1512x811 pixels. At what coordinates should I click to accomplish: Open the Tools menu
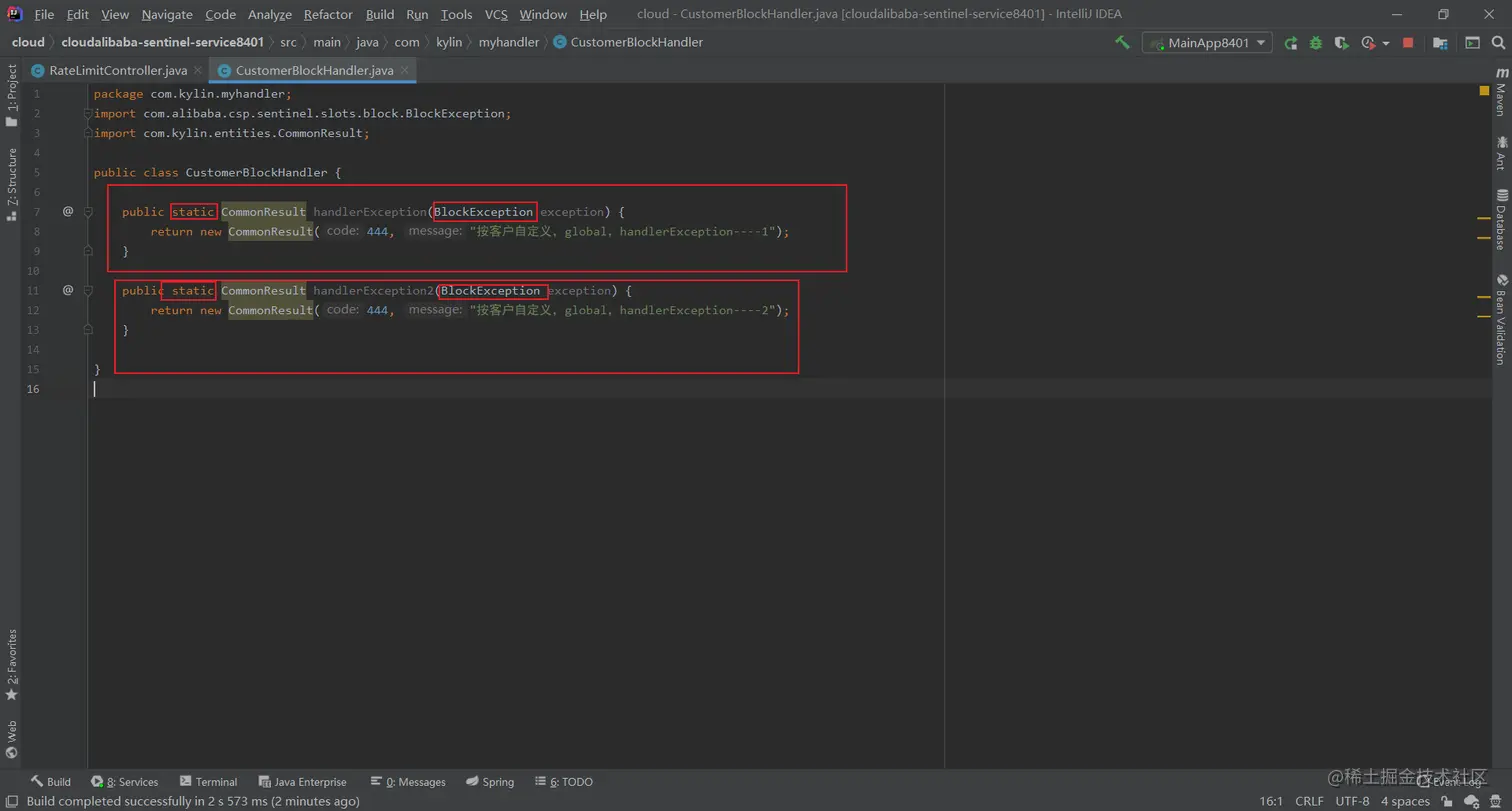(456, 14)
